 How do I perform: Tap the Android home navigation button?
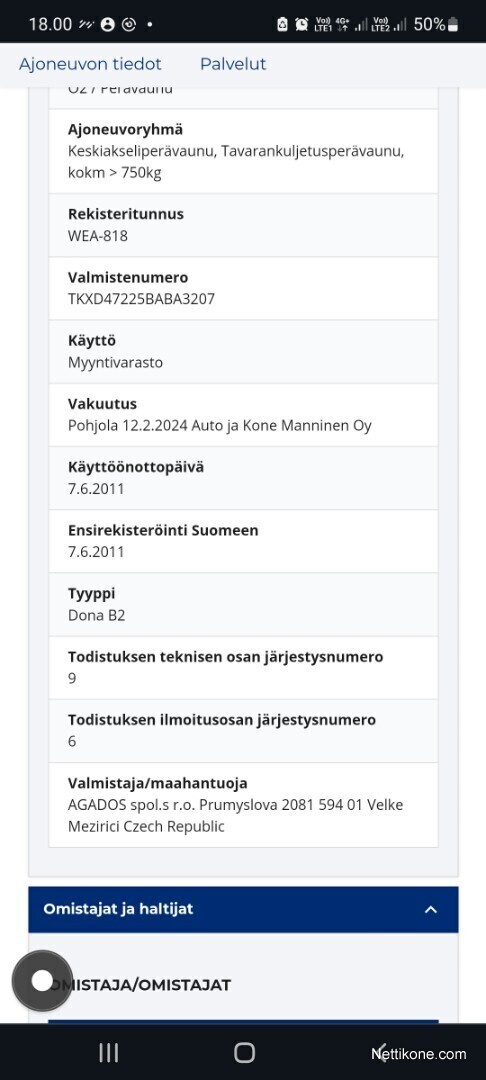click(x=244, y=1052)
